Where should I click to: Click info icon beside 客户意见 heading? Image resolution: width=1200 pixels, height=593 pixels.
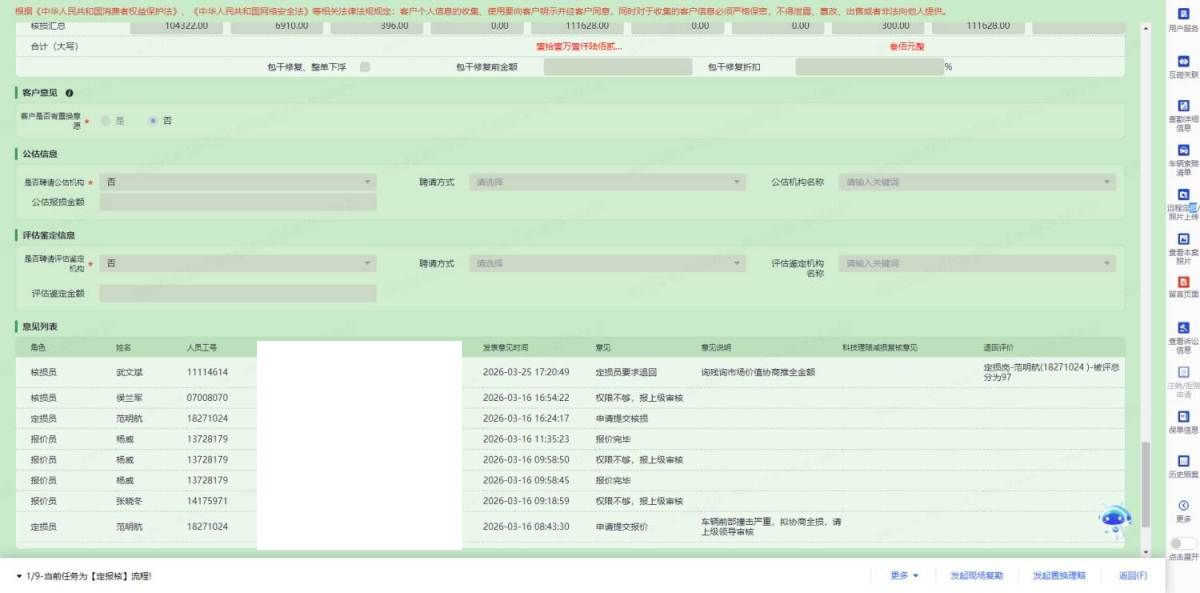(69, 93)
